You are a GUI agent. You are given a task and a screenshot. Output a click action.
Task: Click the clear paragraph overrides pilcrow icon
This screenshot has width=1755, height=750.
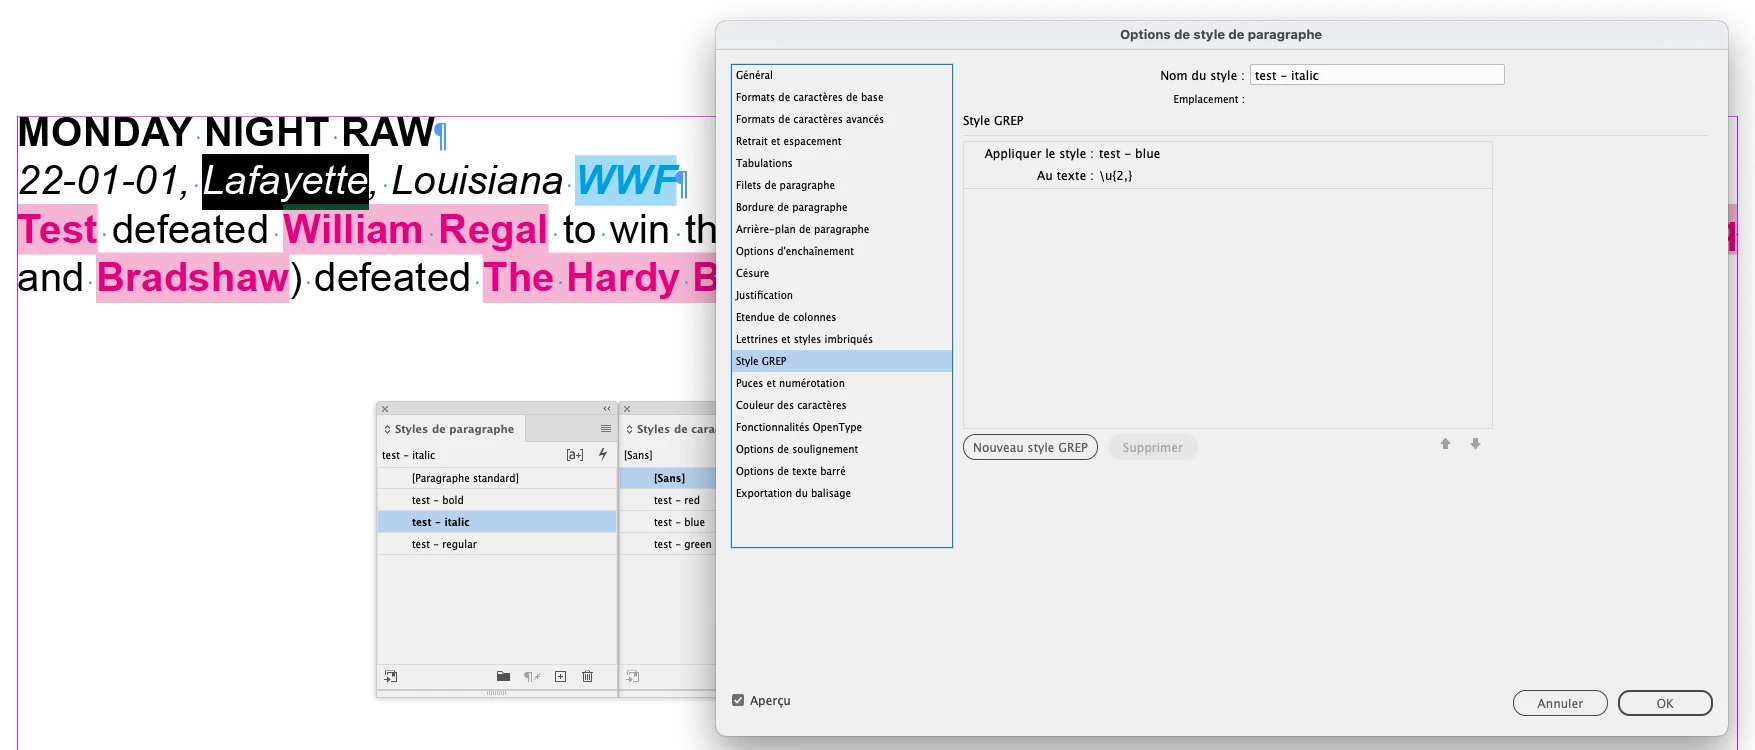[532, 677]
